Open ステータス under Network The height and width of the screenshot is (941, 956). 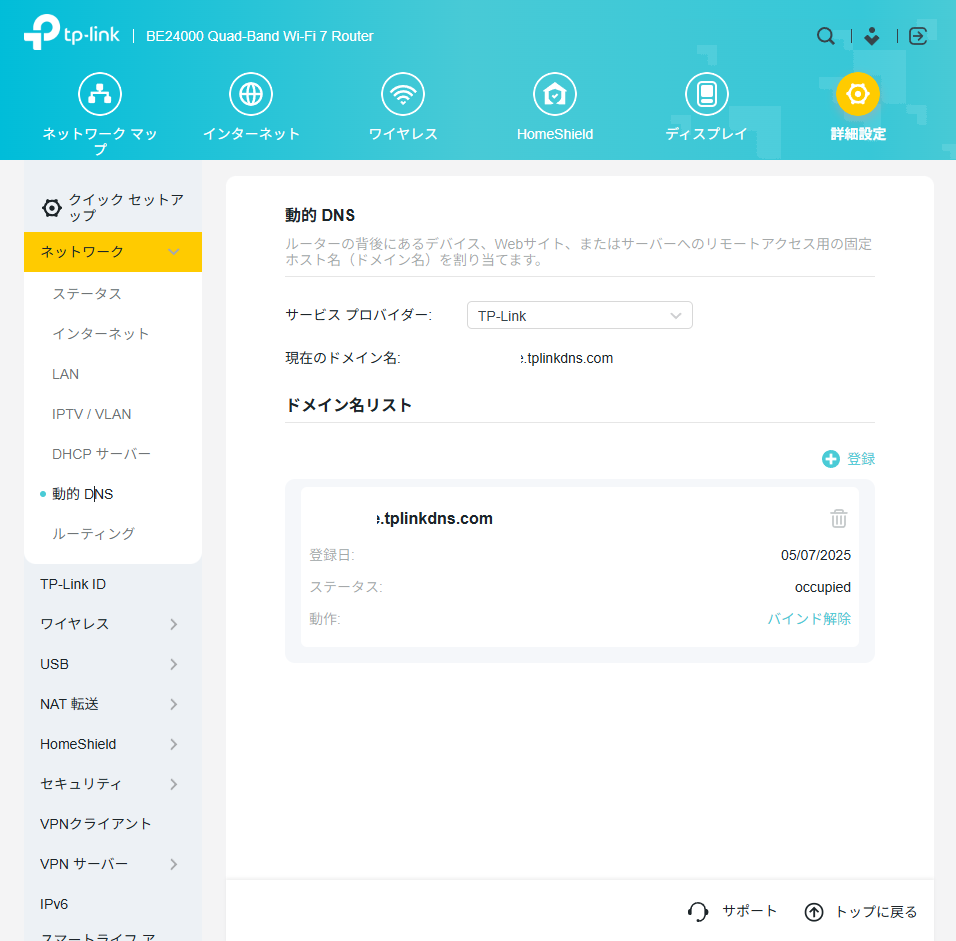[x=87, y=294]
